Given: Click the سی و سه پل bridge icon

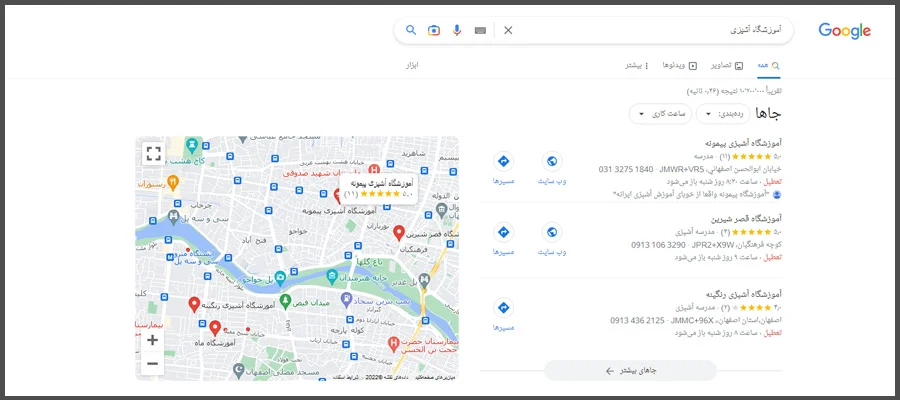Looking at the screenshot, I should 173,217.
